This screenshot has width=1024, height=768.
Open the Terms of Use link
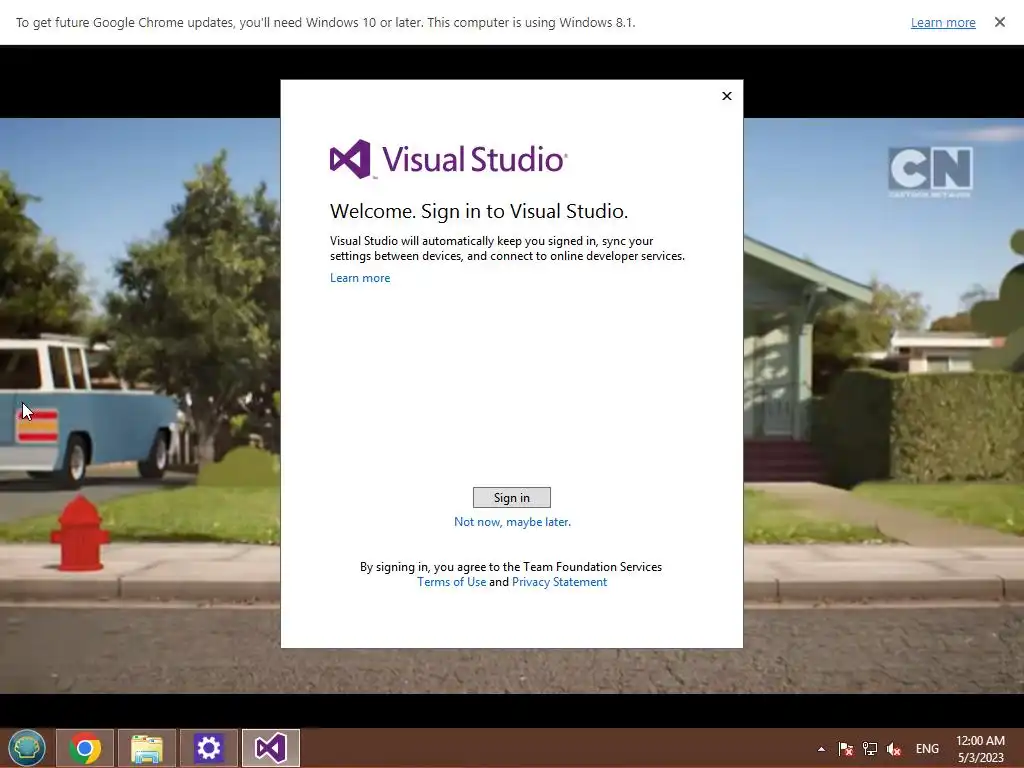coord(451,582)
